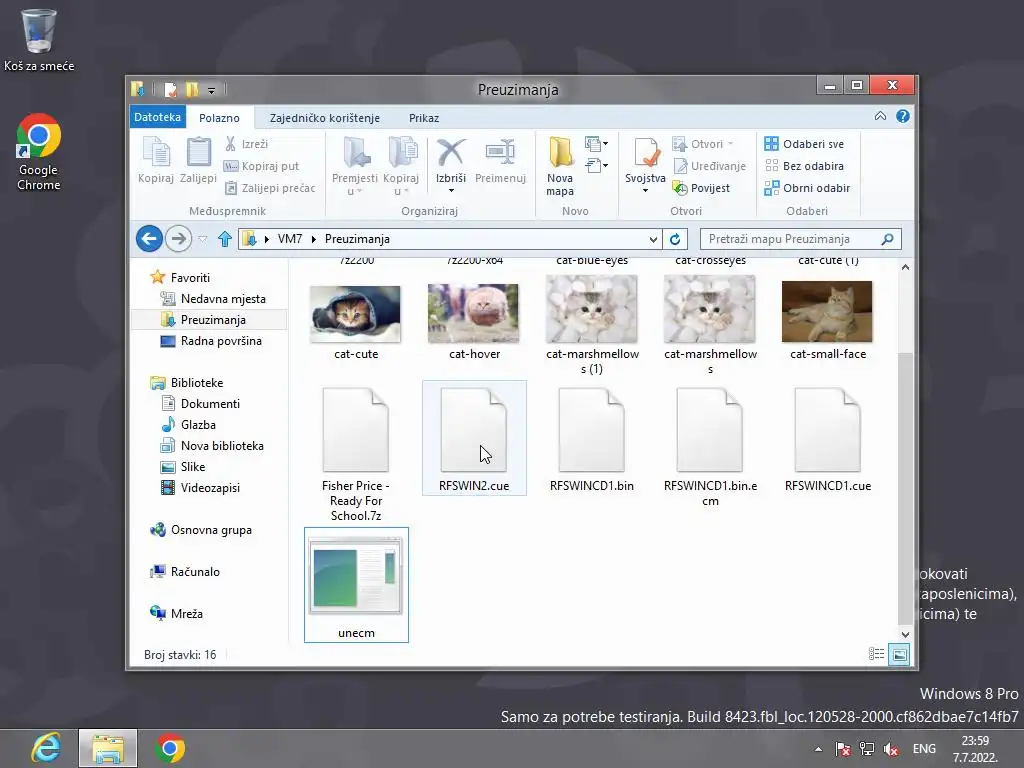The height and width of the screenshot is (768, 1024).
Task: Click the muted volume tray icon
Action: (891, 749)
